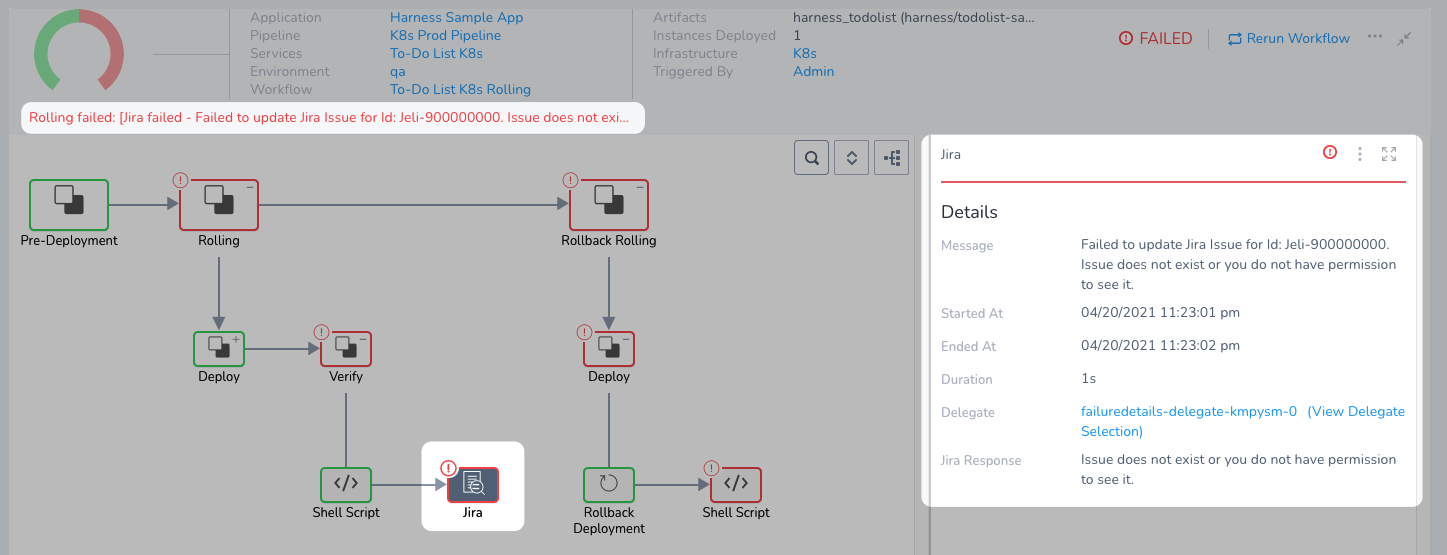The width and height of the screenshot is (1447, 555).
Task: Collapse the rollback Deploy node minus sign
Action: tap(626, 339)
